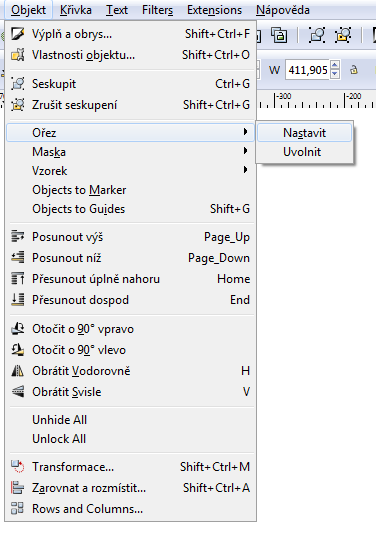The width and height of the screenshot is (376, 534).
Task: Click the Rows and Columns grid icon
Action: [x=17, y=508]
